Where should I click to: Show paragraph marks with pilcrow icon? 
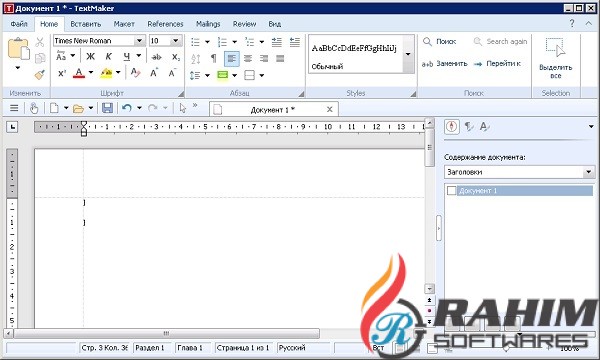coord(214,58)
